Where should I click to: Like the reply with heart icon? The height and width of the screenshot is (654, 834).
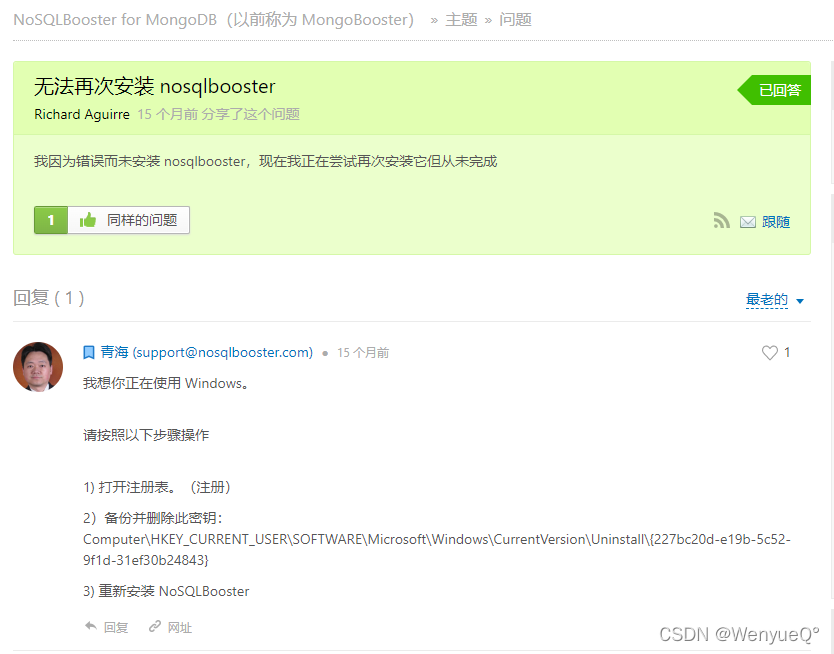click(769, 353)
